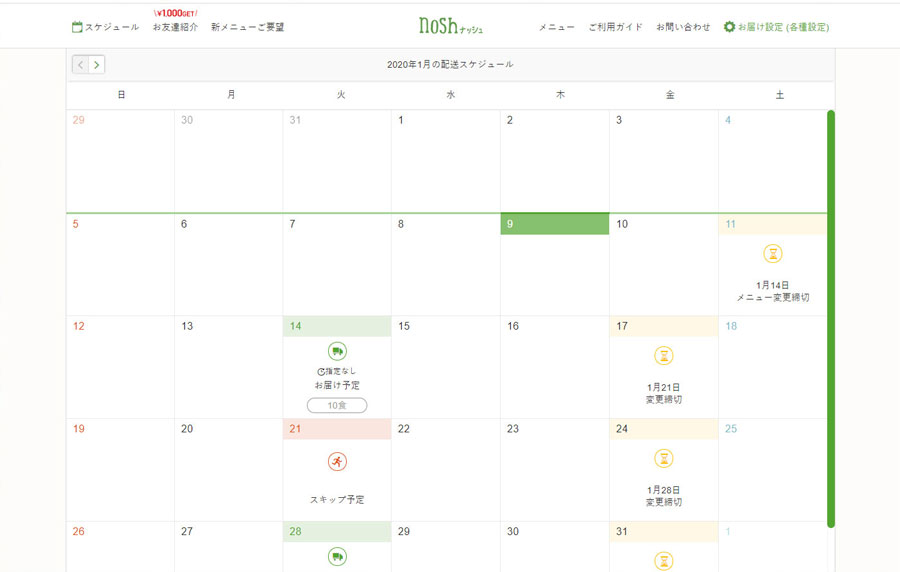This screenshot has height=572, width=900.
Task: Click the 2020年1月の配送スケジュール title
Action: click(450, 64)
